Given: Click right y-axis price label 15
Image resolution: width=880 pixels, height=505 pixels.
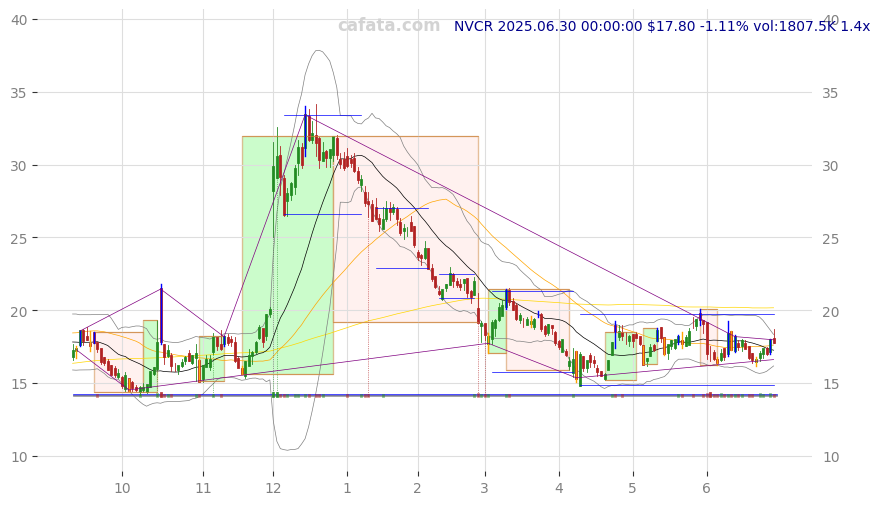Looking at the screenshot, I should pyautogui.click(x=831, y=384).
